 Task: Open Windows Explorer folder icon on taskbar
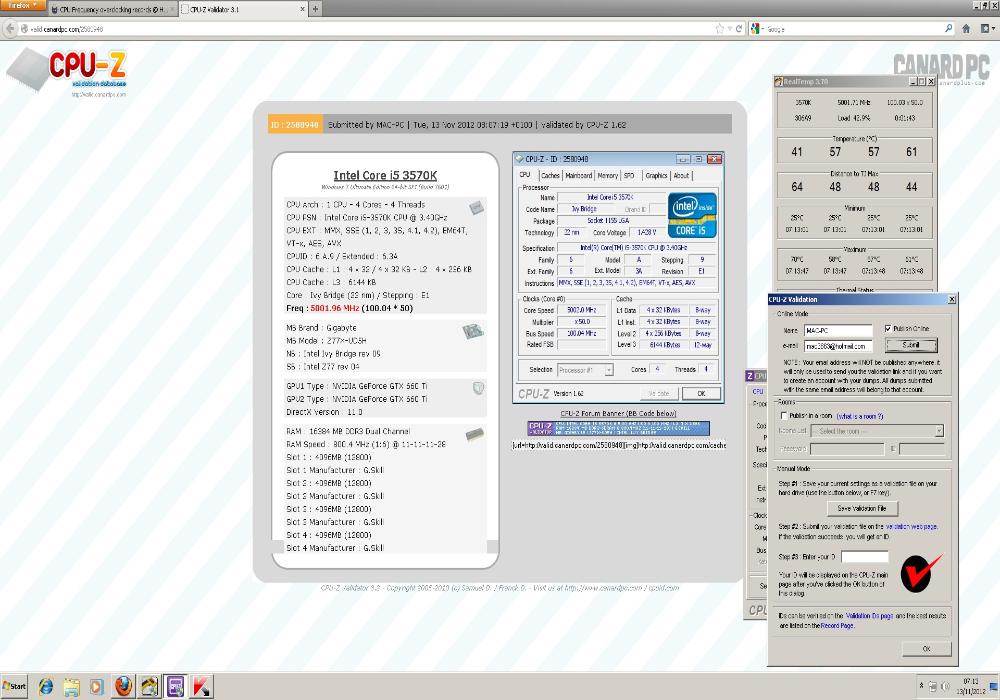tap(71, 687)
